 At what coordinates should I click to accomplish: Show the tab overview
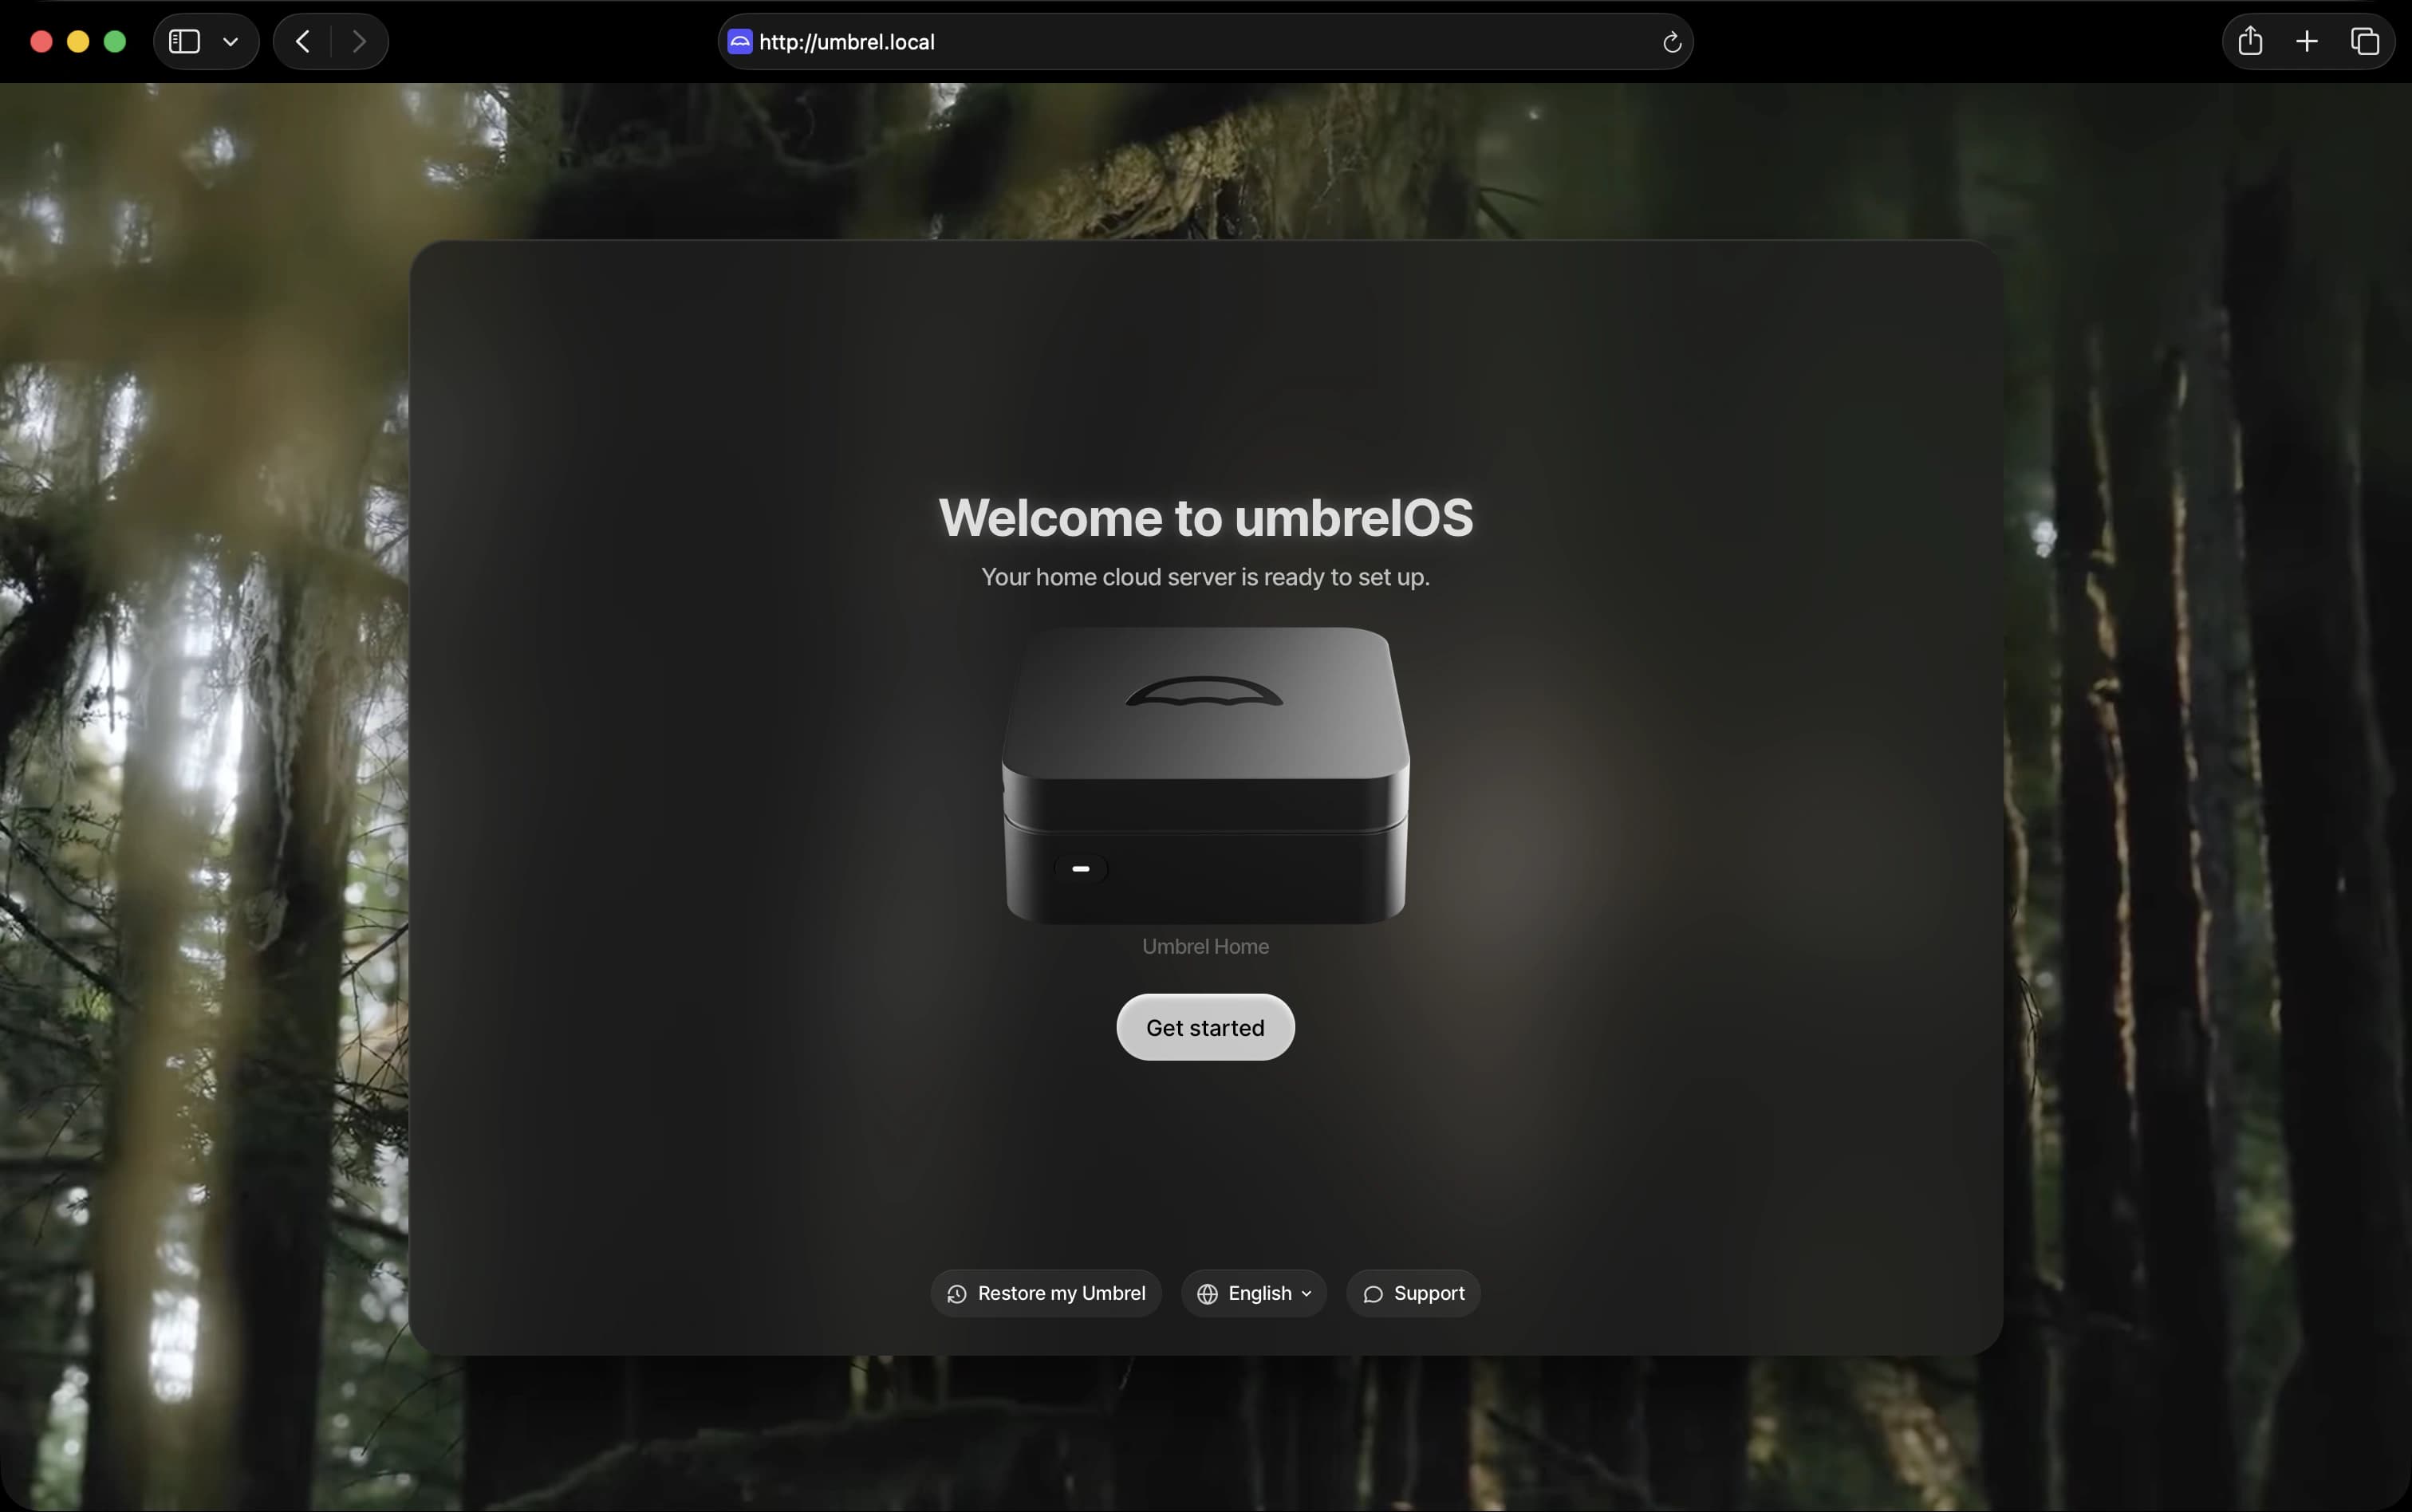pyautogui.click(x=2365, y=41)
